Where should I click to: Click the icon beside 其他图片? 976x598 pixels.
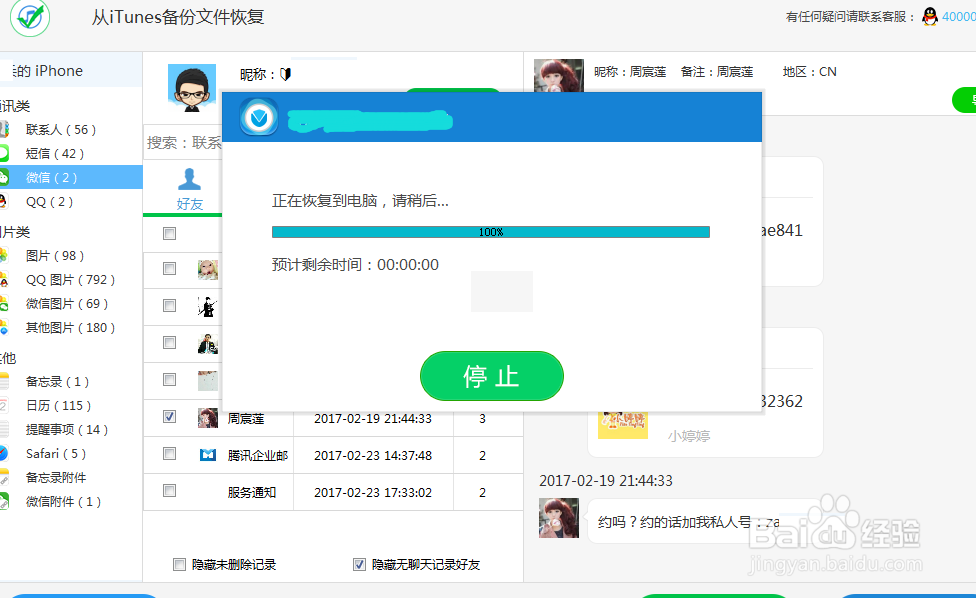click(x=4, y=328)
